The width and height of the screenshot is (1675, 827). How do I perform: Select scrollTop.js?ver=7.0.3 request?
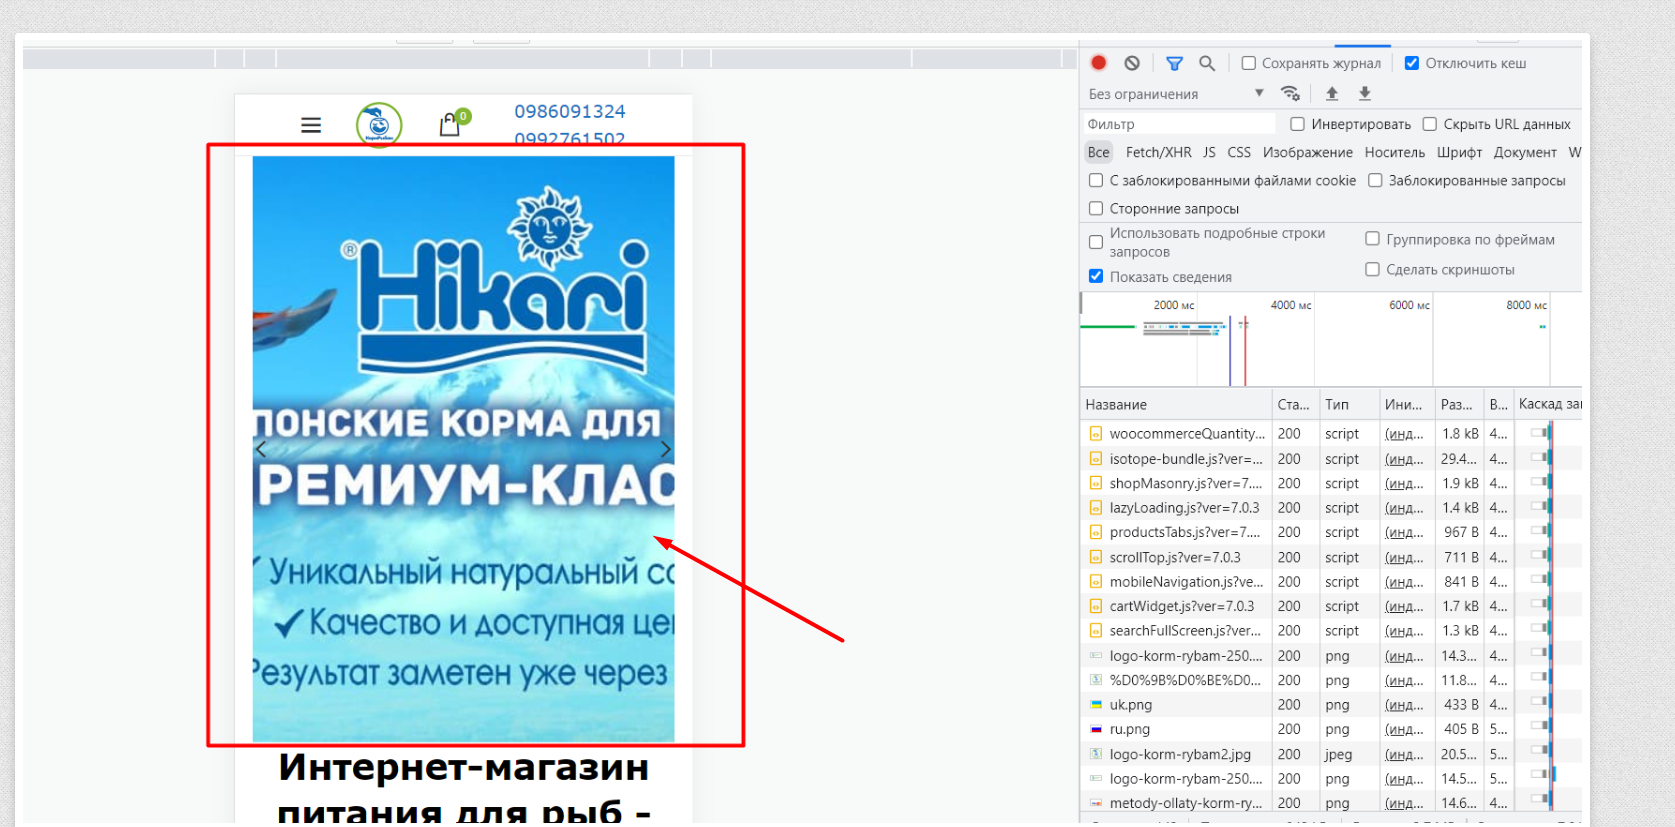pos(1330,557)
